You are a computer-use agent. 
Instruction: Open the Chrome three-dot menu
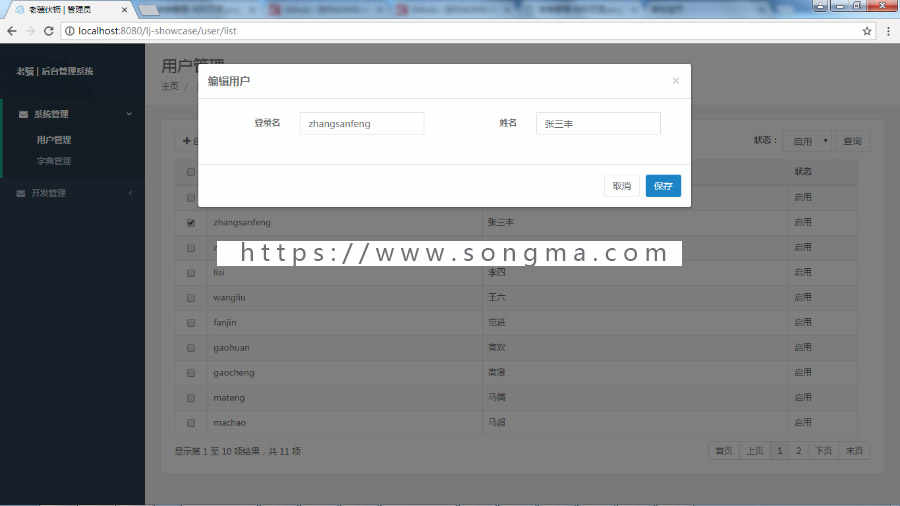tap(888, 31)
